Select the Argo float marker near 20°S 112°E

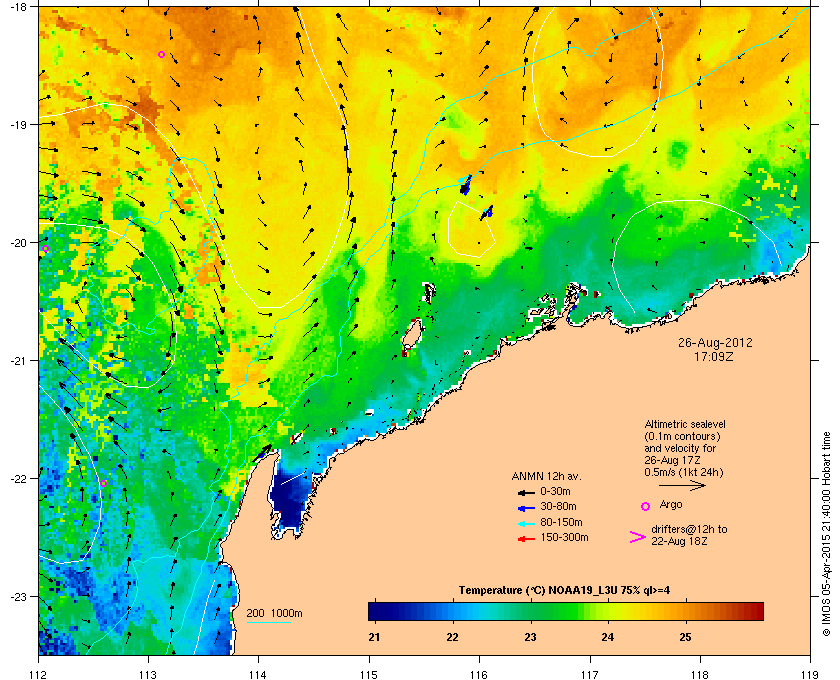[46, 249]
